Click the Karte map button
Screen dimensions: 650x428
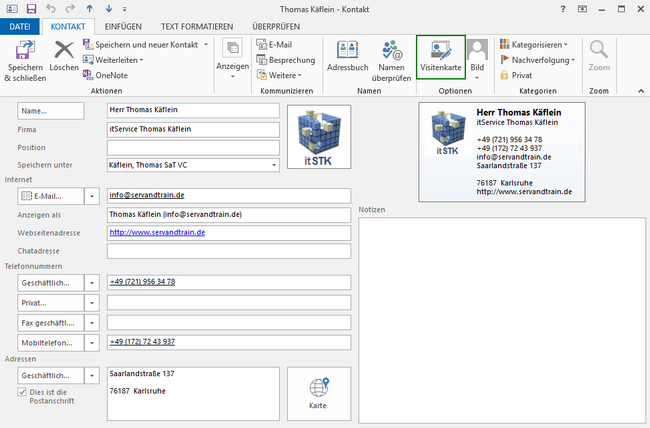pyautogui.click(x=319, y=394)
